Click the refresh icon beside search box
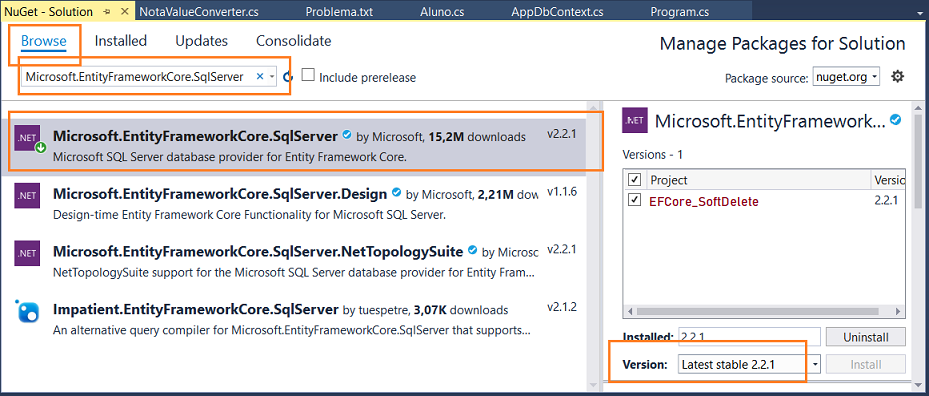Screen dimensions: 929x396 click(288, 77)
